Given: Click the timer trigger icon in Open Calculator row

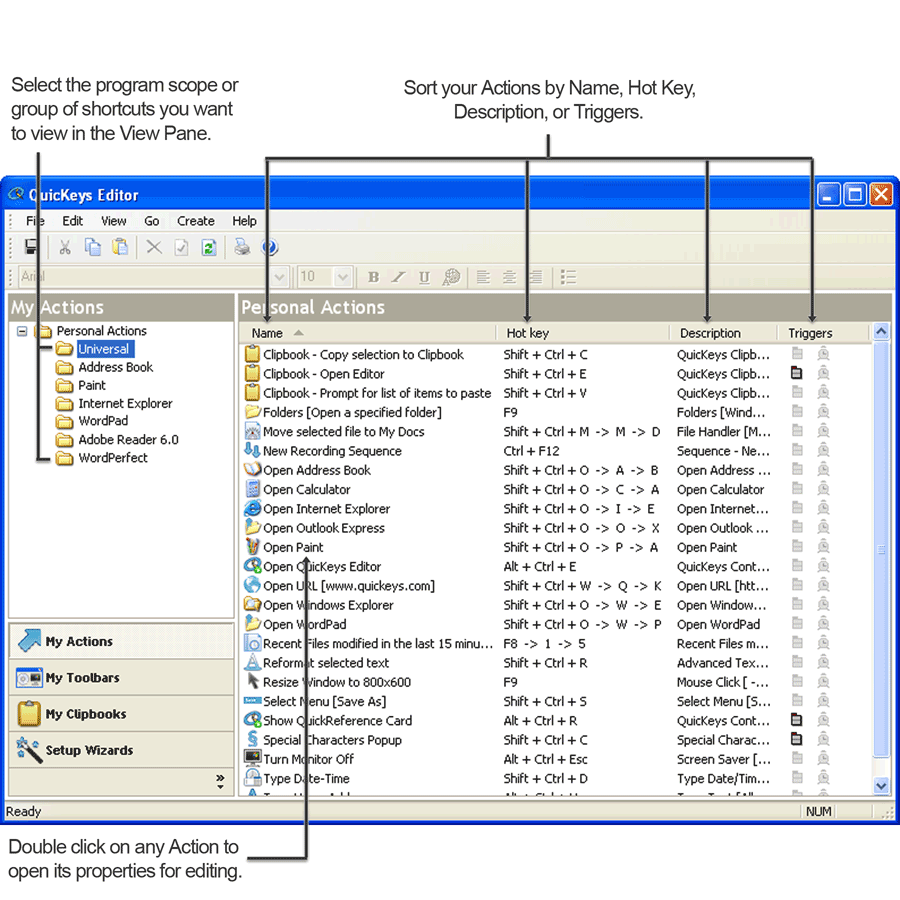Looking at the screenshot, I should pos(824,489).
